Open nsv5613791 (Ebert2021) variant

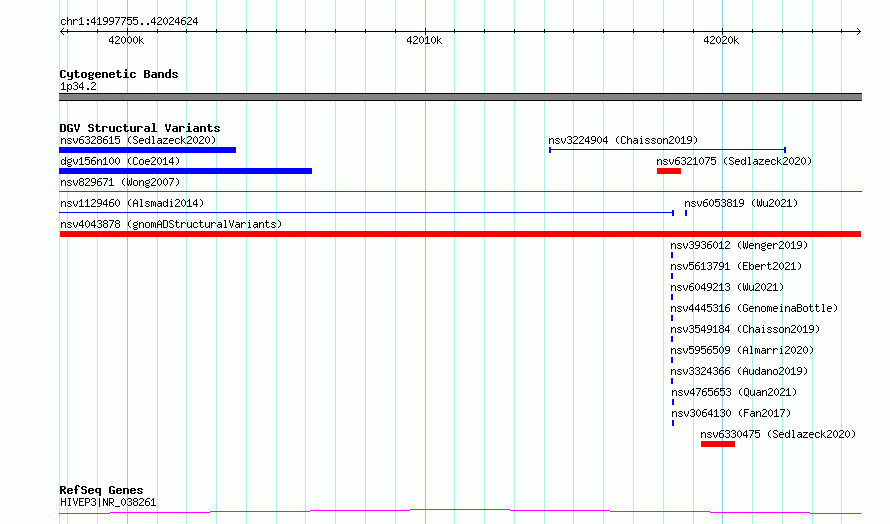pos(736,266)
